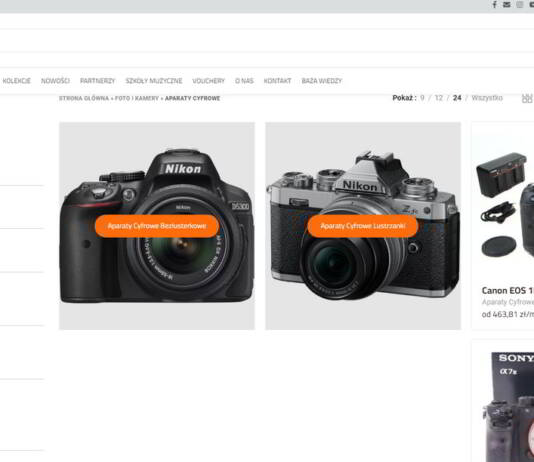Open VOUCHERY menu item

[208, 81]
